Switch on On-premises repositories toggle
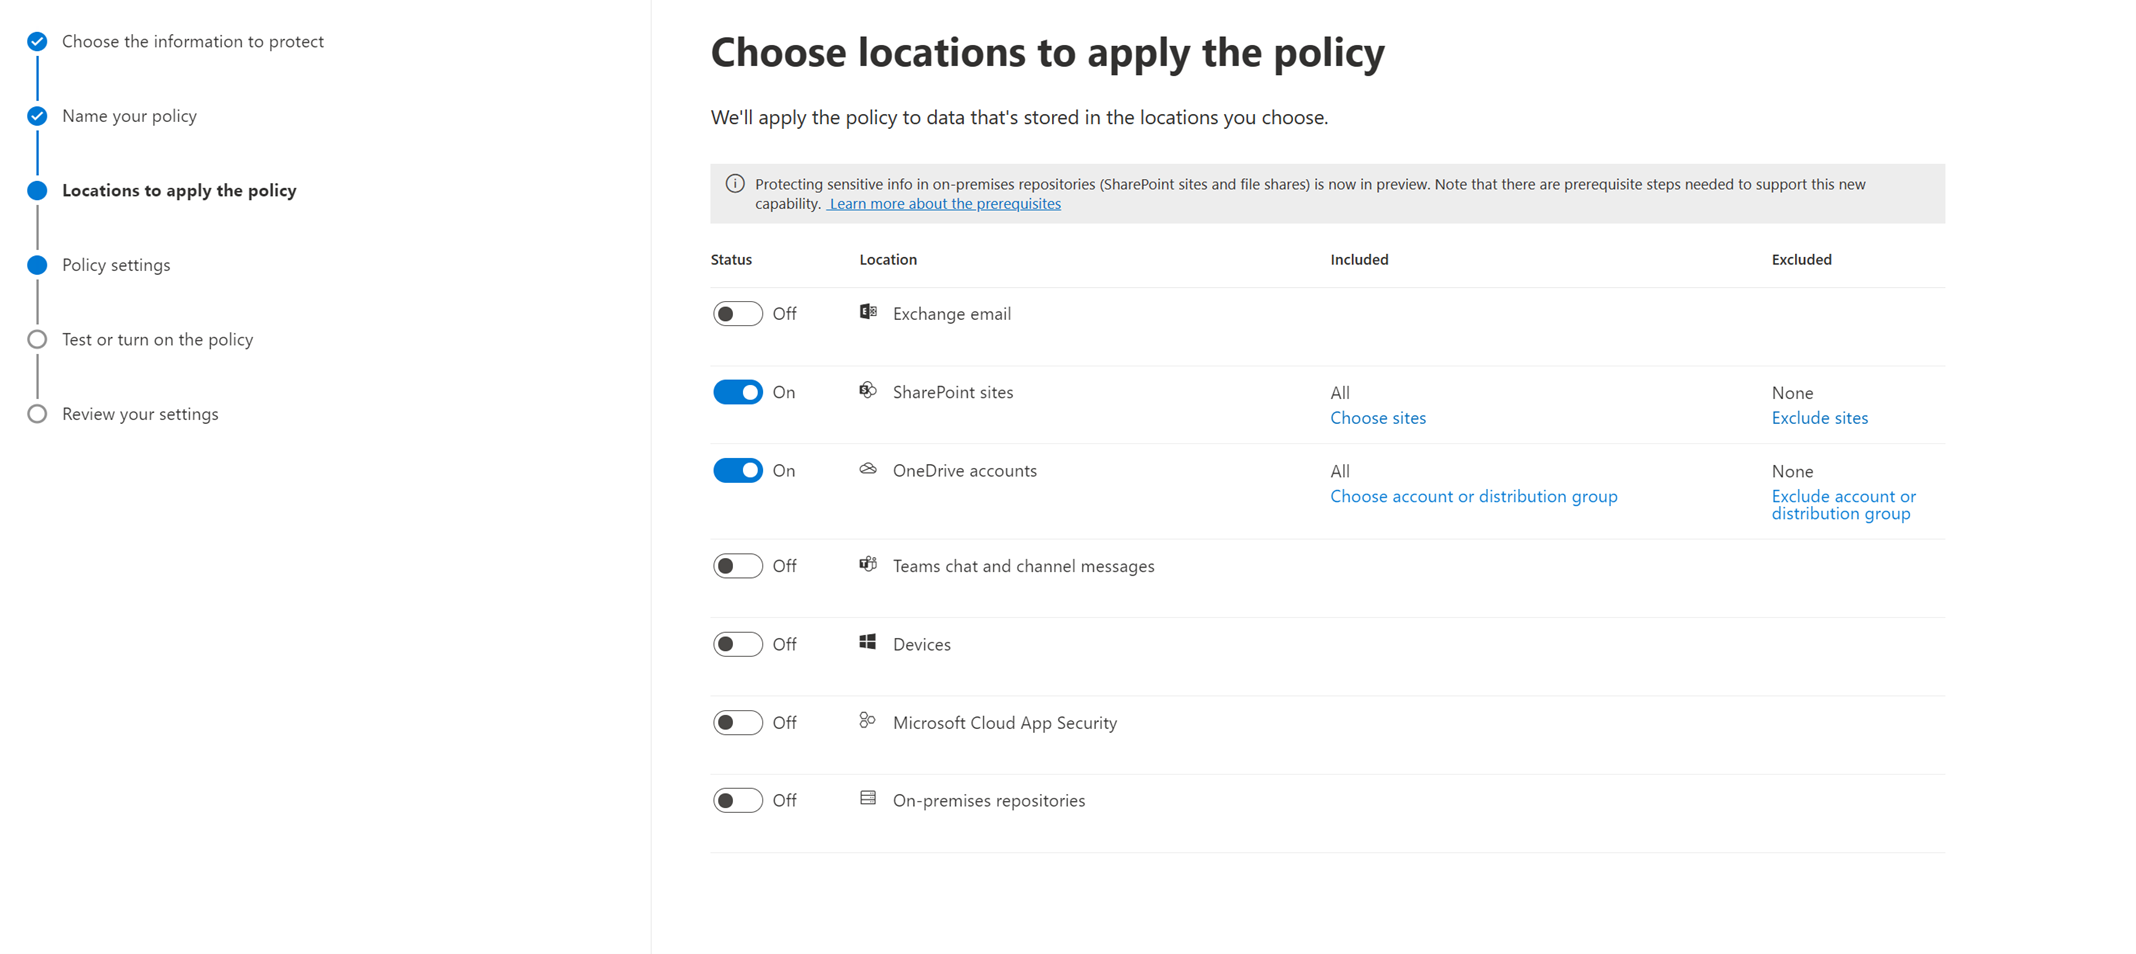 pos(738,800)
